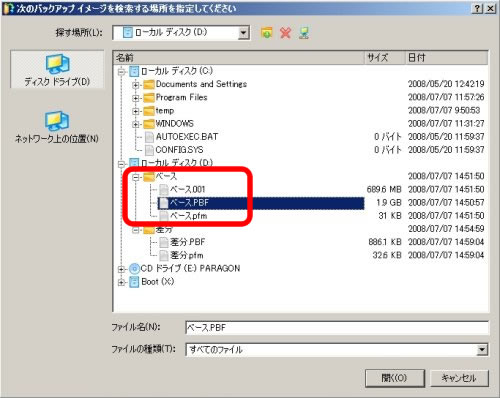Select the ベース.pfm file name

click(189, 216)
